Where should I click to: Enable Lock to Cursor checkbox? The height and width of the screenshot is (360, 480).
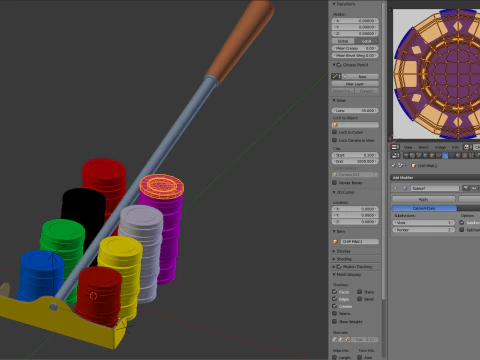point(335,132)
